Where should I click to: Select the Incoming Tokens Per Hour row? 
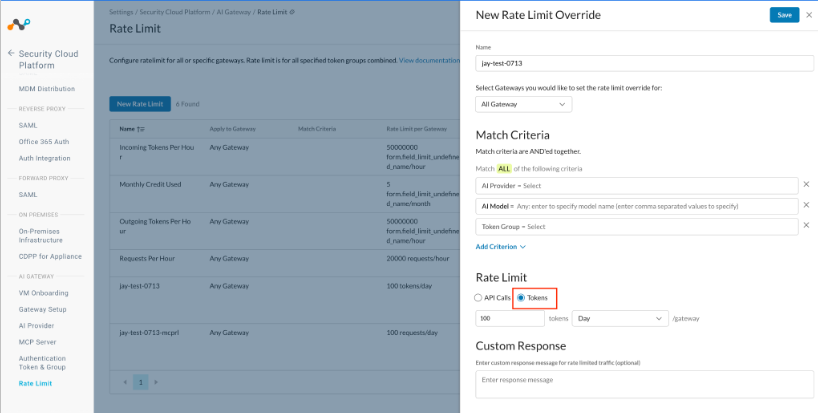[285, 156]
